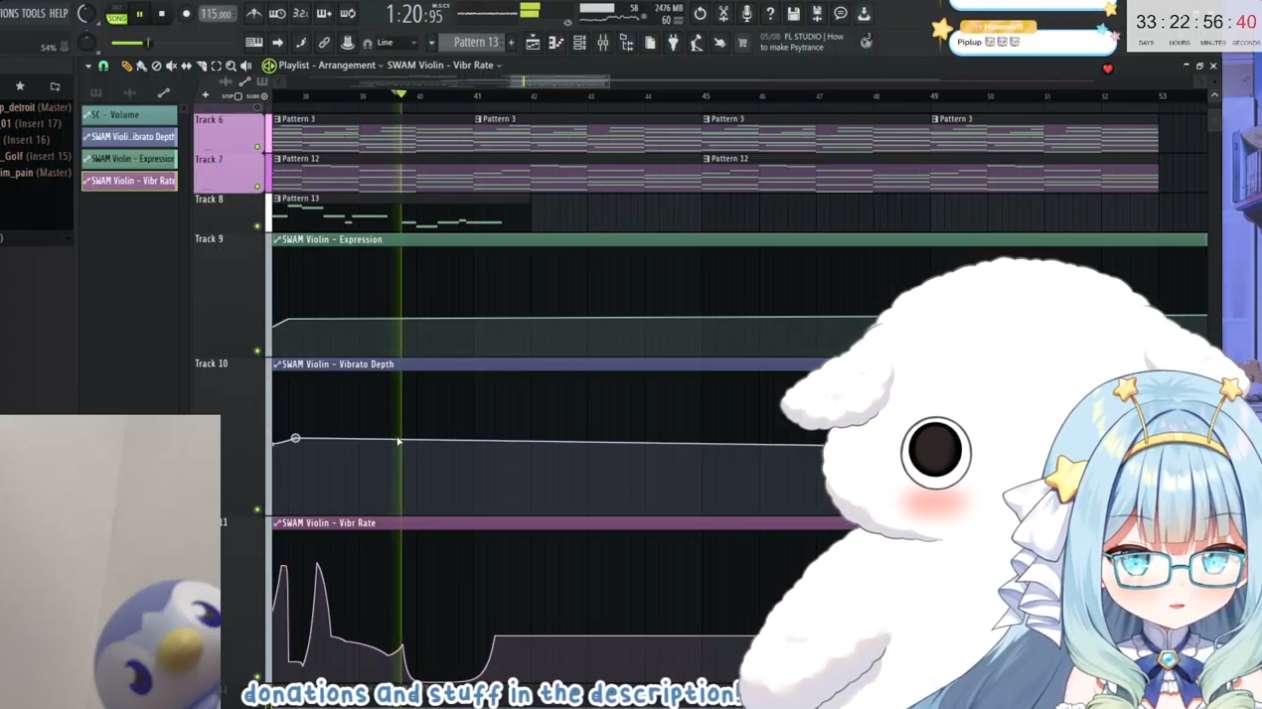Select 'SWAM Violin - Vibr Rate' in picker
This screenshot has height=709, width=1262.
pos(130,181)
